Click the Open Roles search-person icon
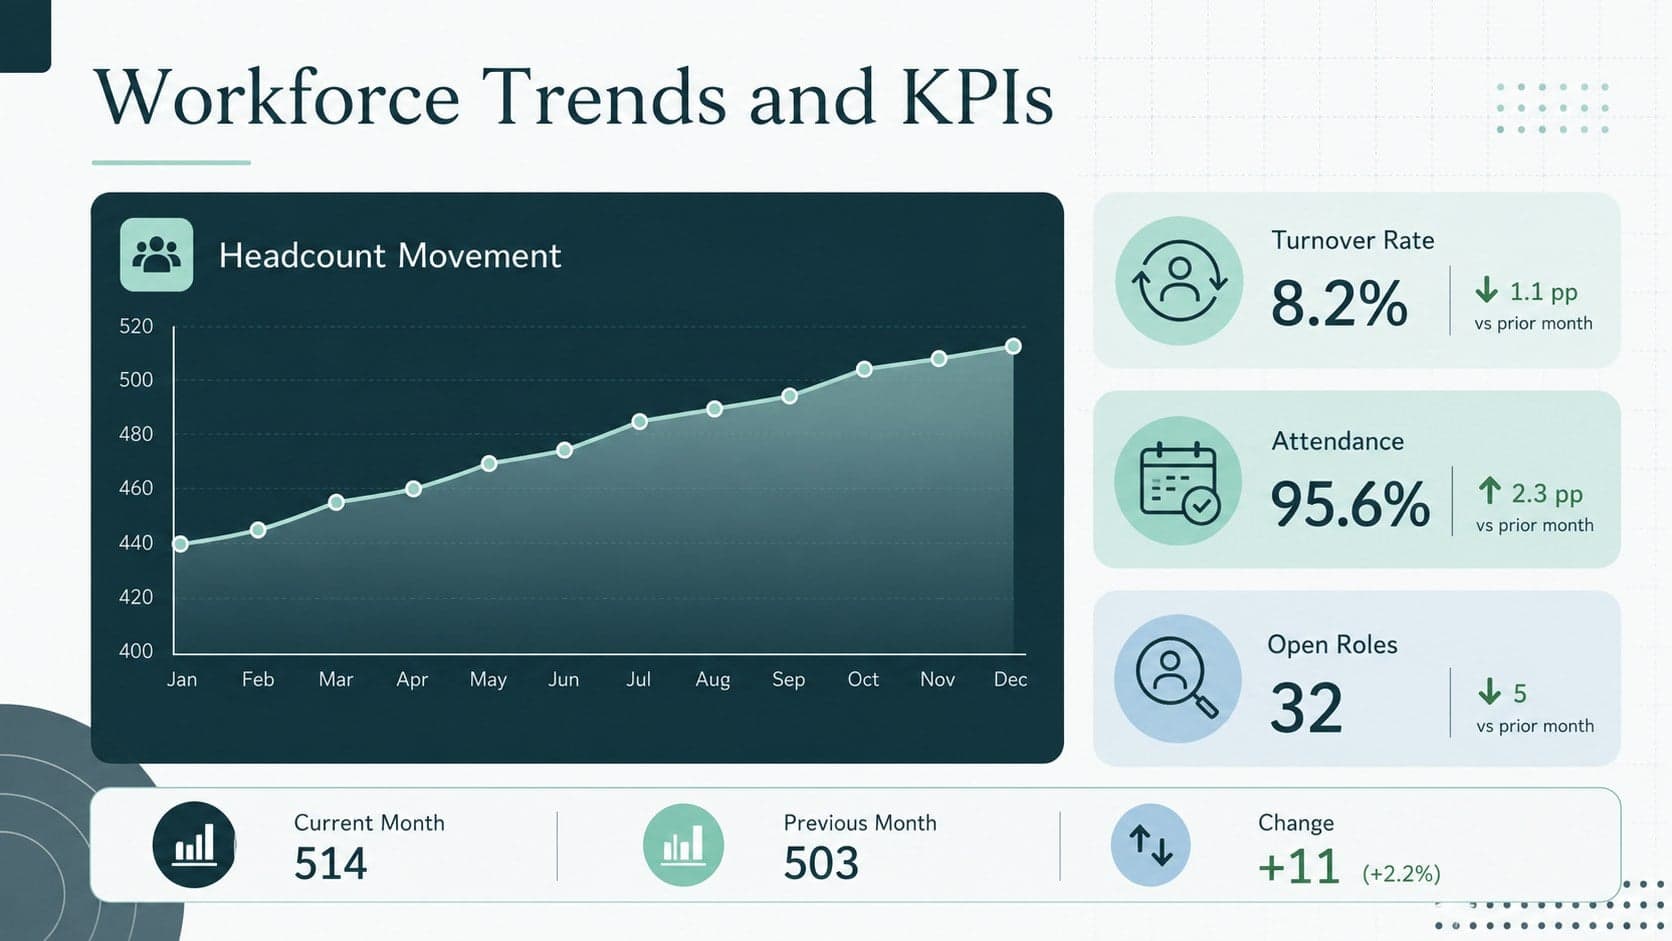 [x=1178, y=678]
